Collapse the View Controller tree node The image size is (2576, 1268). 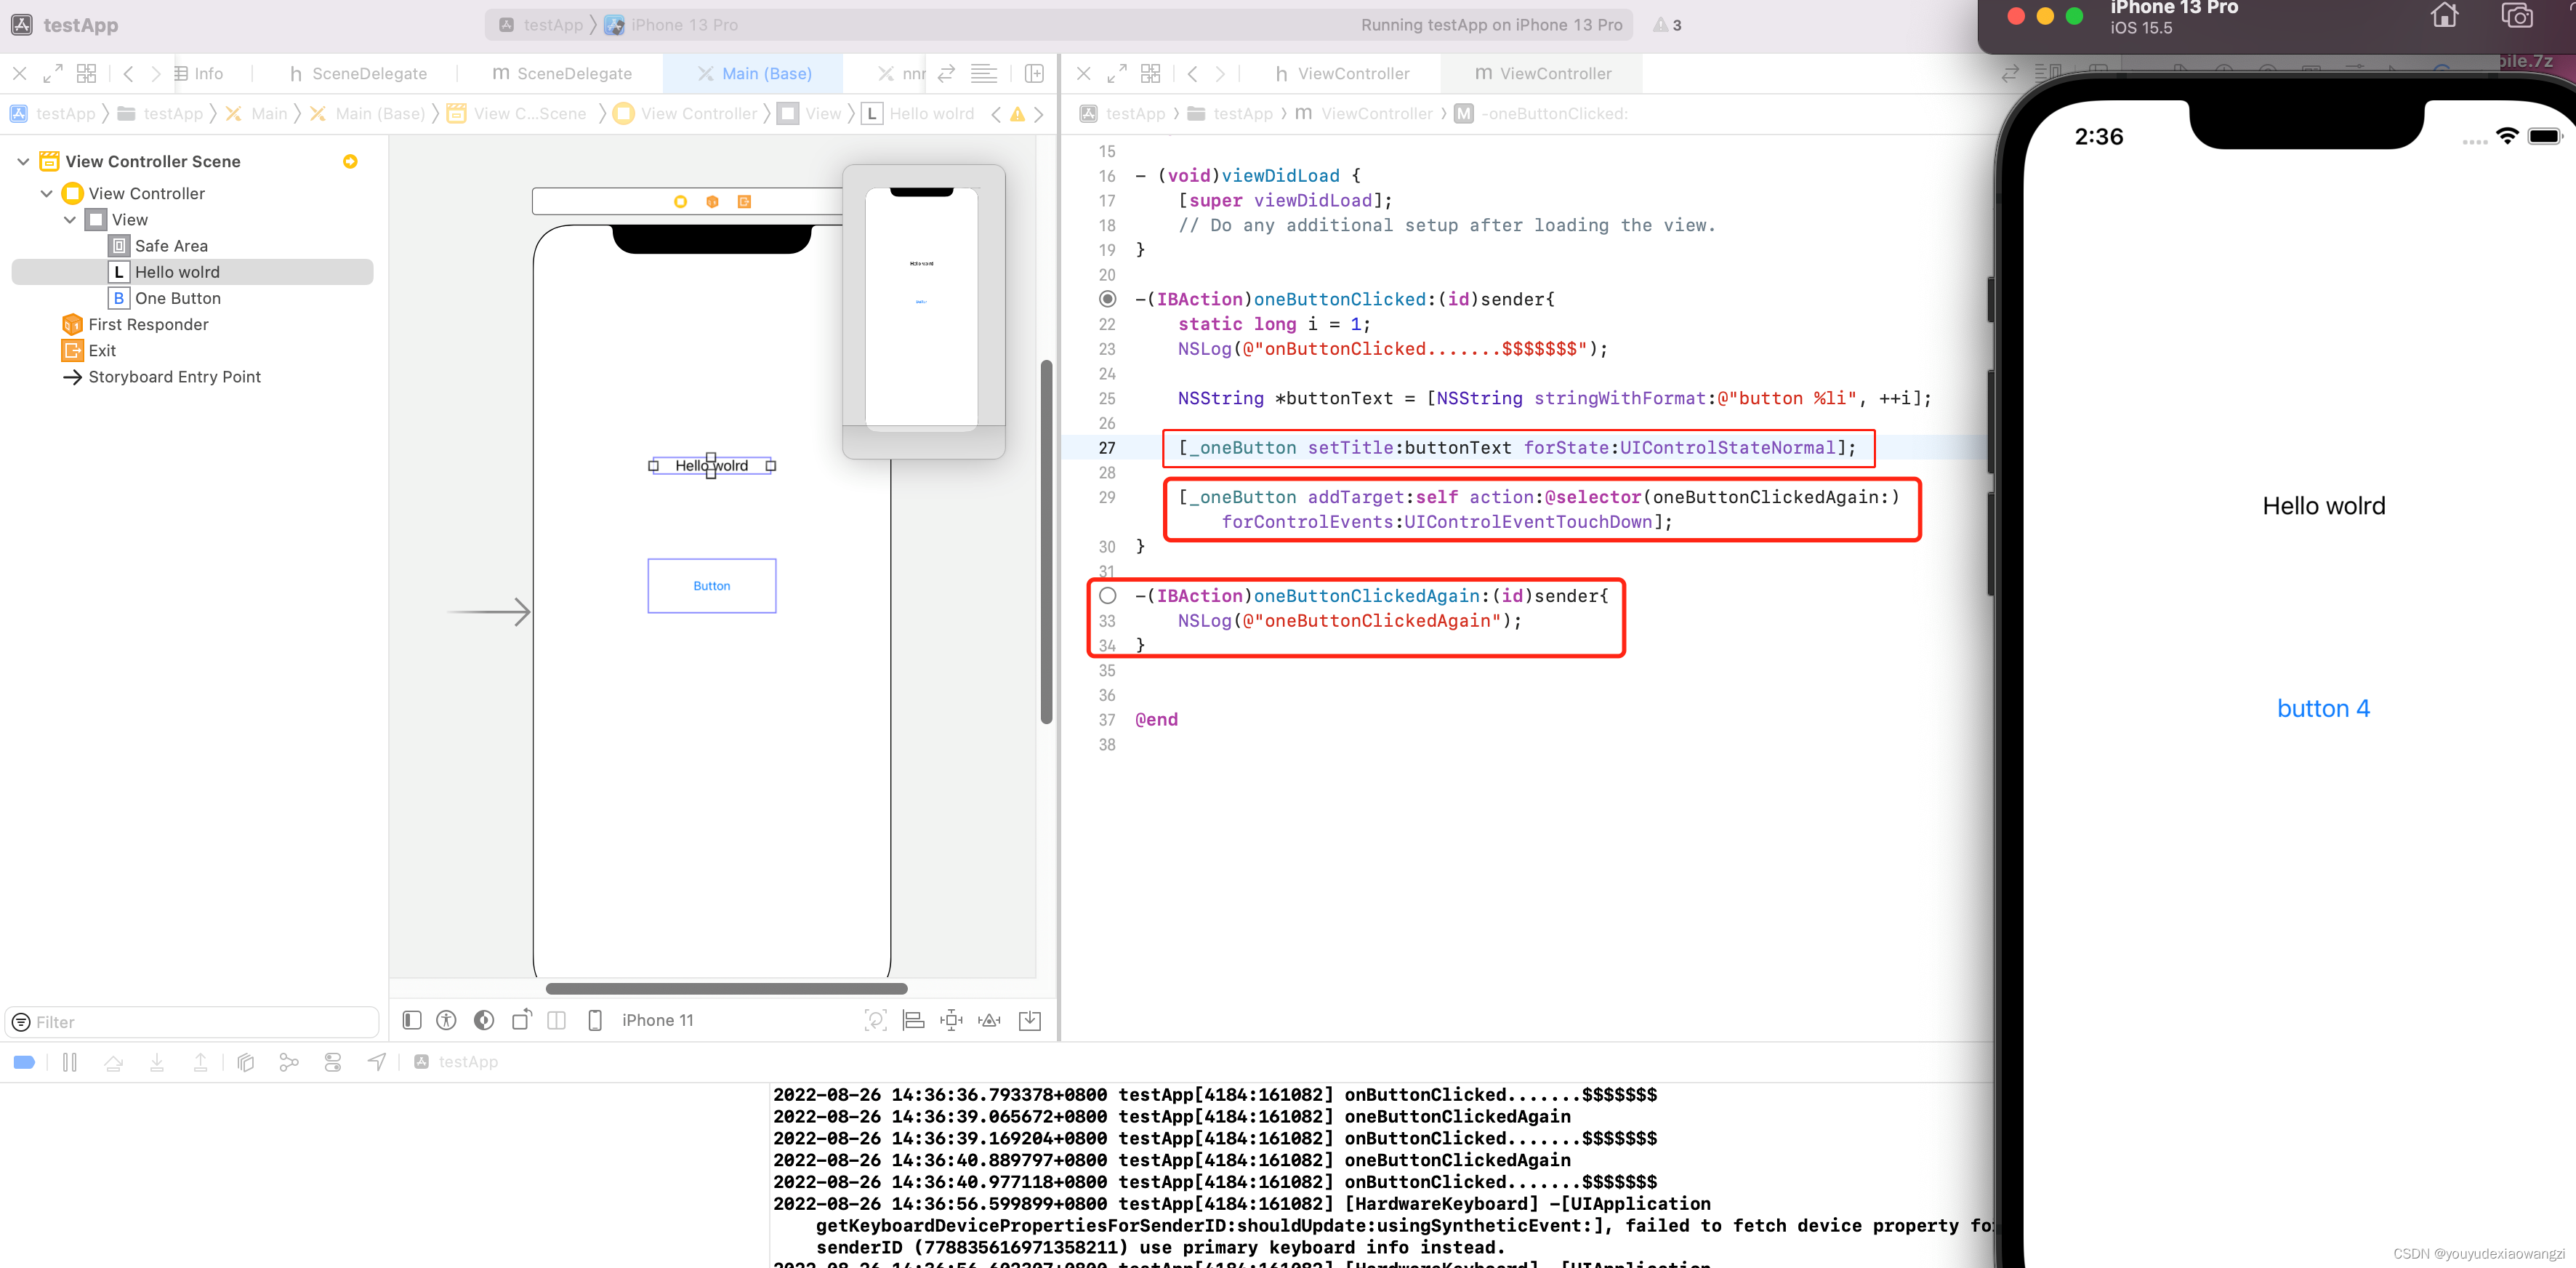46,193
